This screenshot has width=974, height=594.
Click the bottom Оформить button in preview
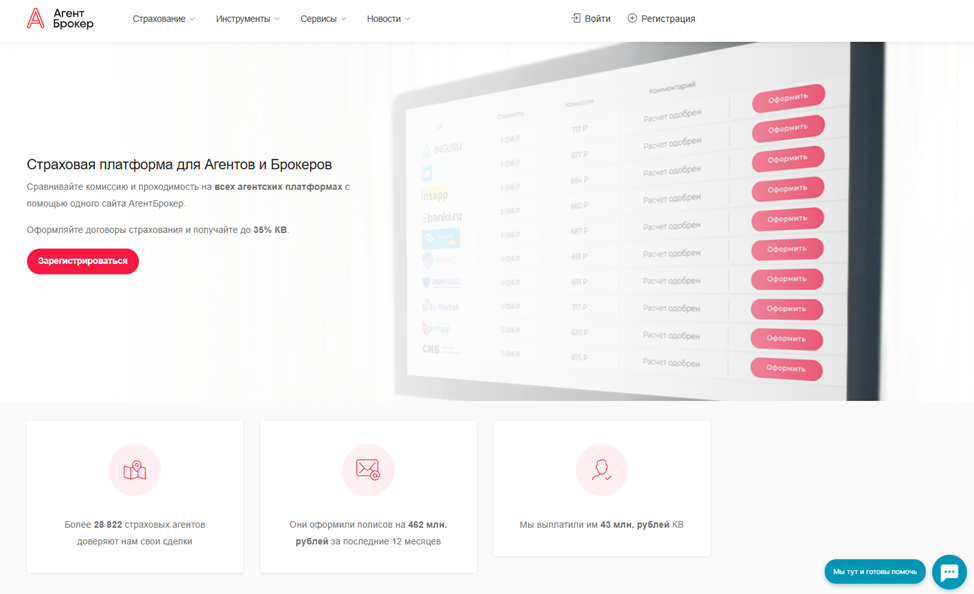click(786, 368)
